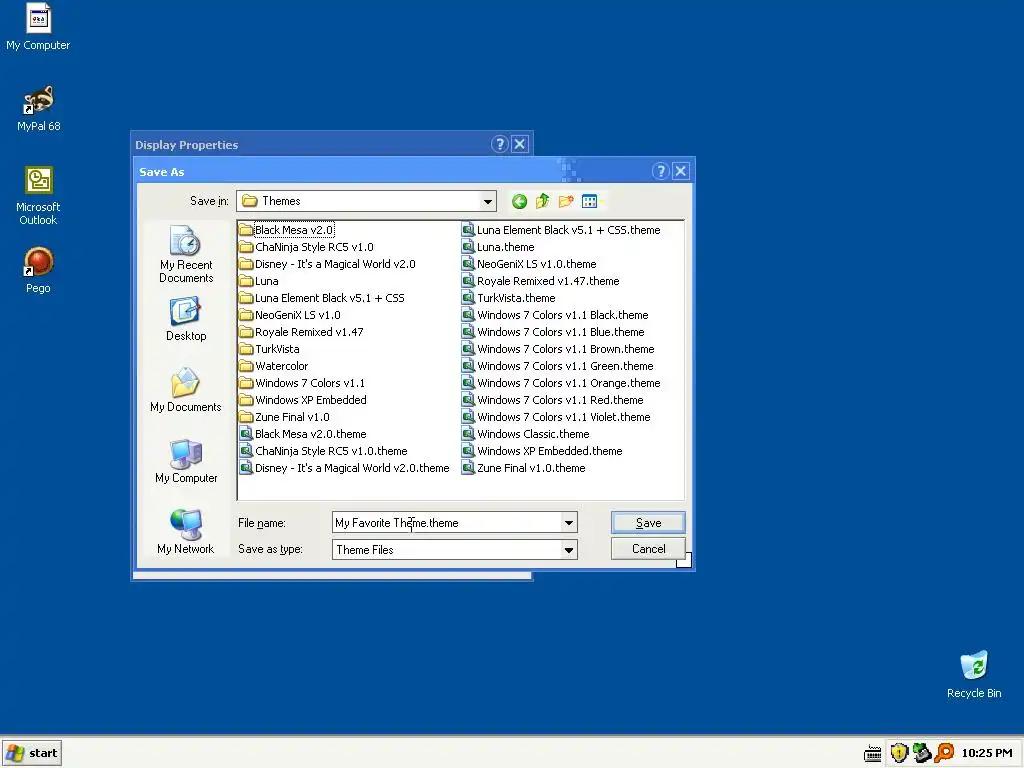
Task: Select Royale Remixed v1.47.theme file
Action: coord(540,281)
